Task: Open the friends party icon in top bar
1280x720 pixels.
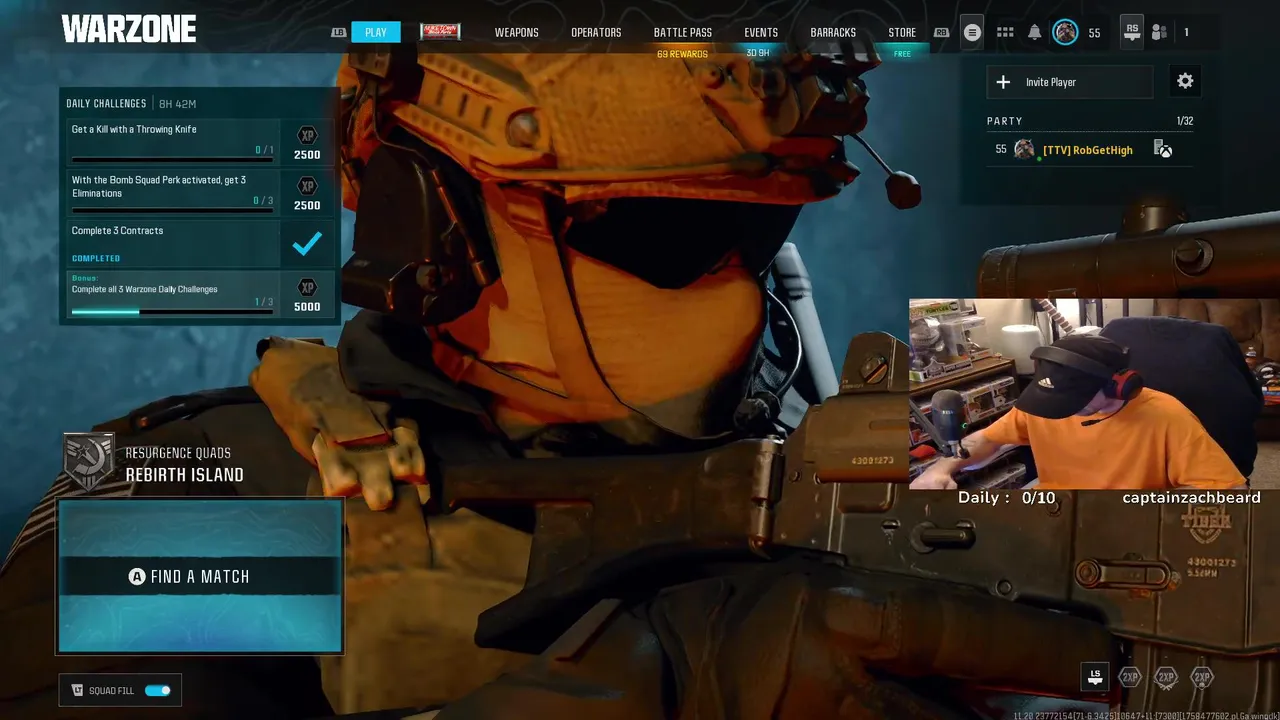Action: 1160,32
